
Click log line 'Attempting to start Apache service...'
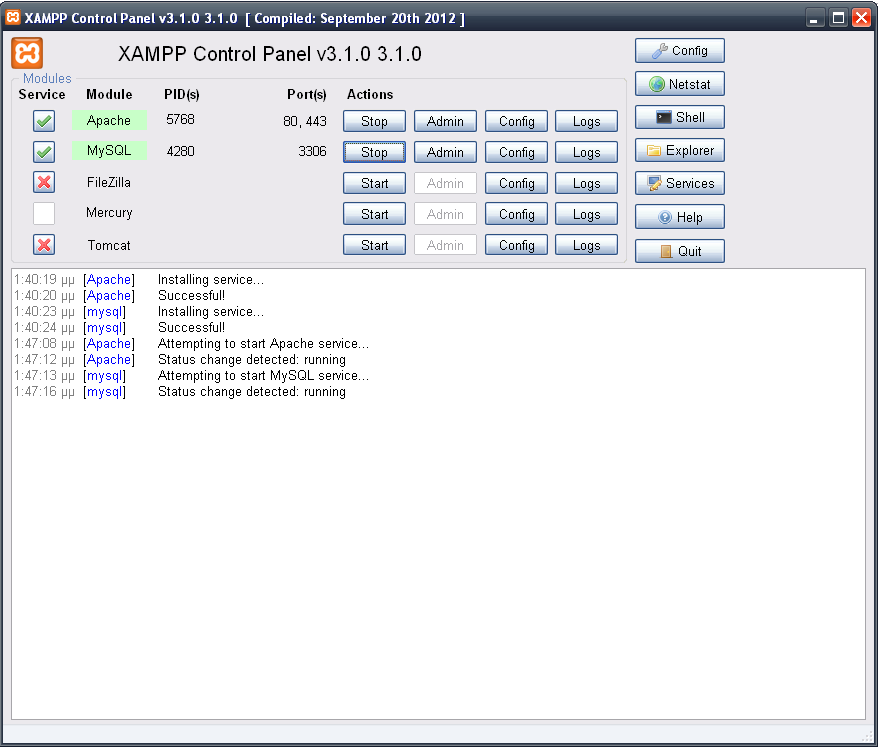point(263,343)
